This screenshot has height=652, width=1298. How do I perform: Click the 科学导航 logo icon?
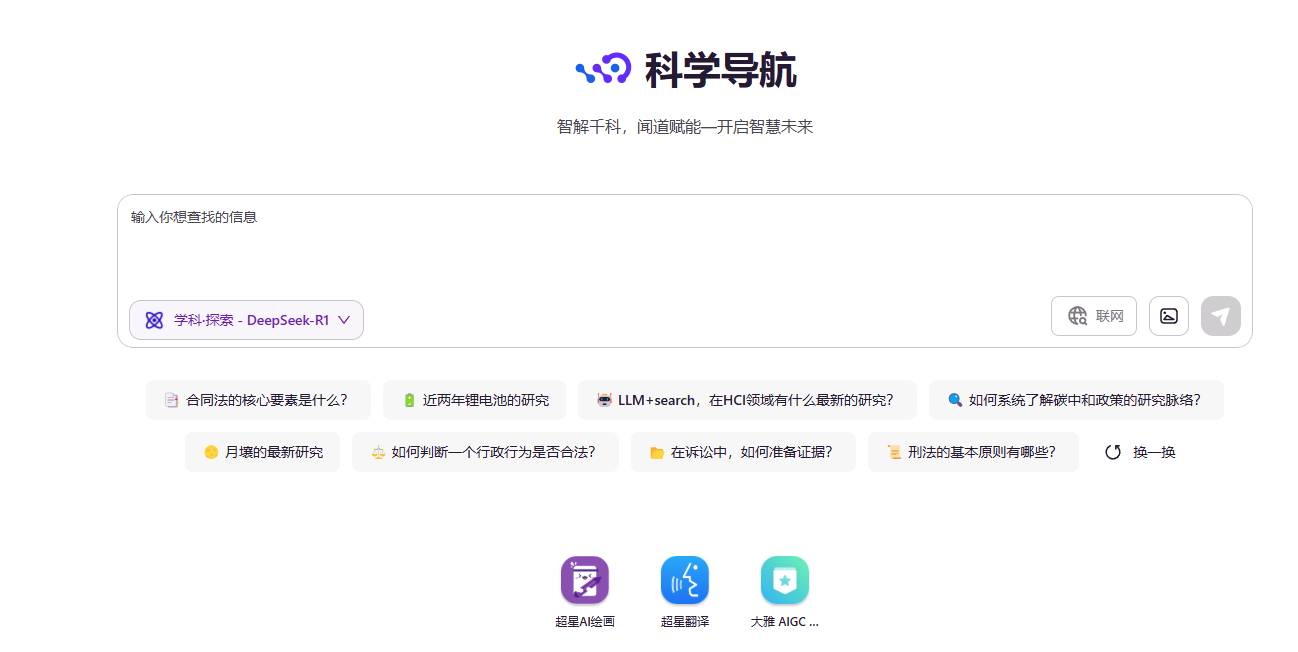[603, 69]
